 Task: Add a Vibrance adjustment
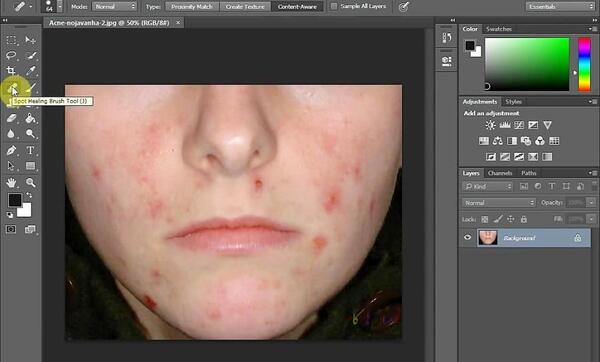pos(547,125)
